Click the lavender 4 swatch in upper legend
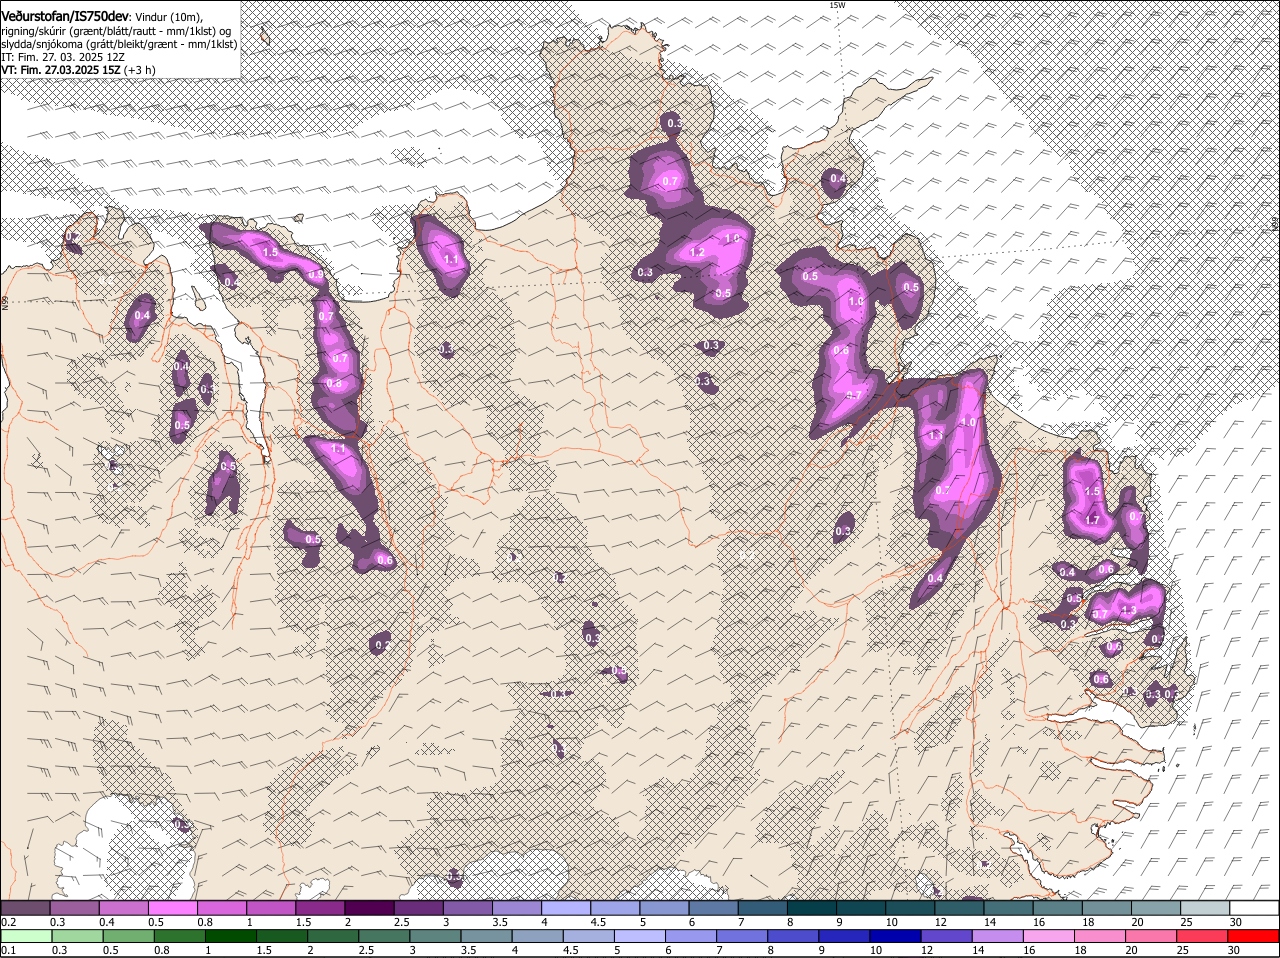Viewport: 1280px width, 958px height. click(566, 908)
